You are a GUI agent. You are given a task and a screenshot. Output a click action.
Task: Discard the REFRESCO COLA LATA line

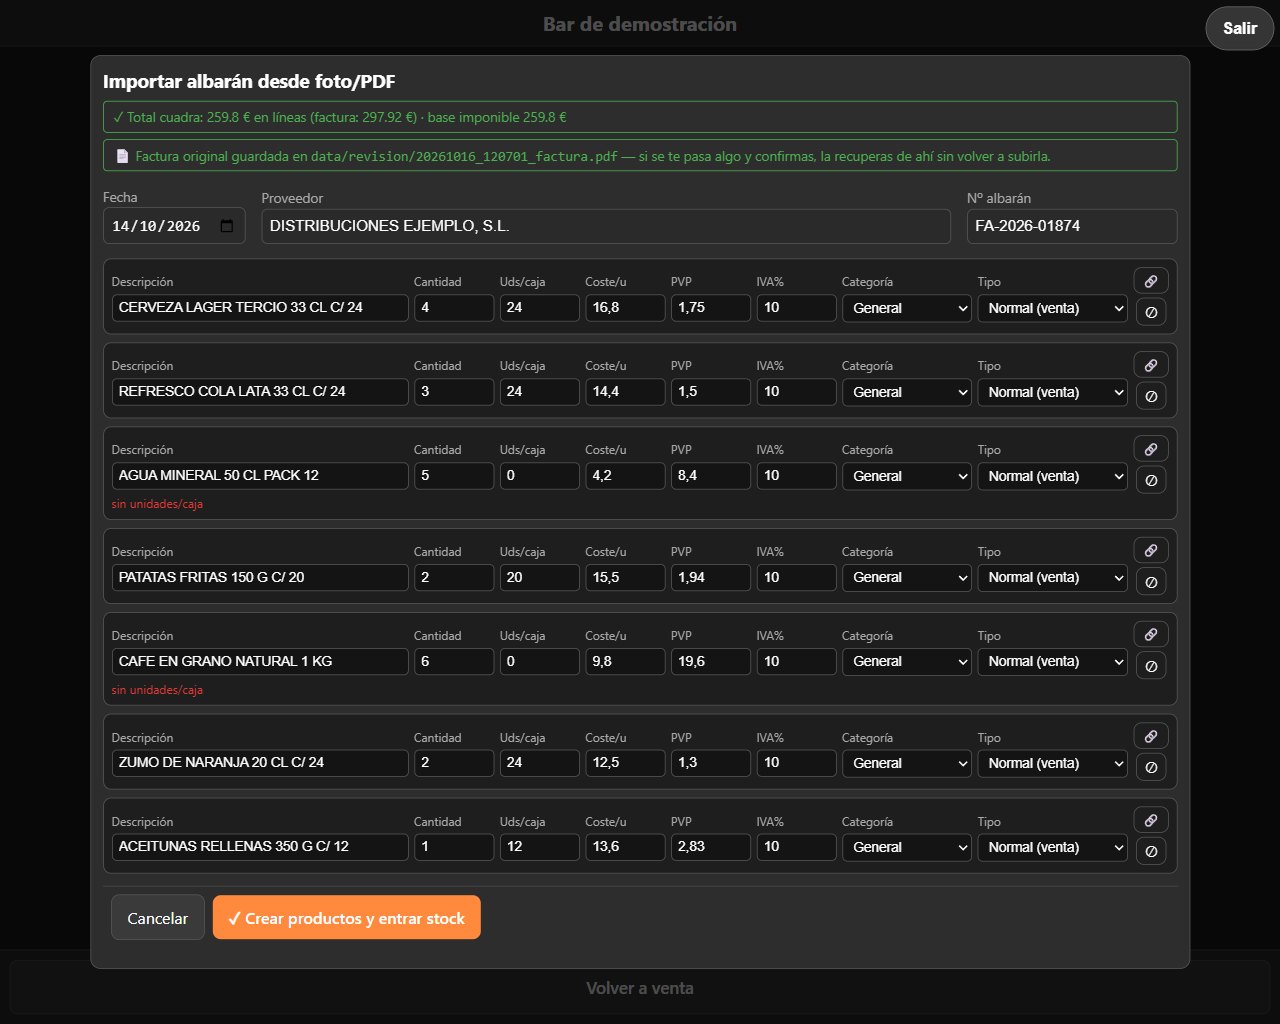click(x=1151, y=396)
